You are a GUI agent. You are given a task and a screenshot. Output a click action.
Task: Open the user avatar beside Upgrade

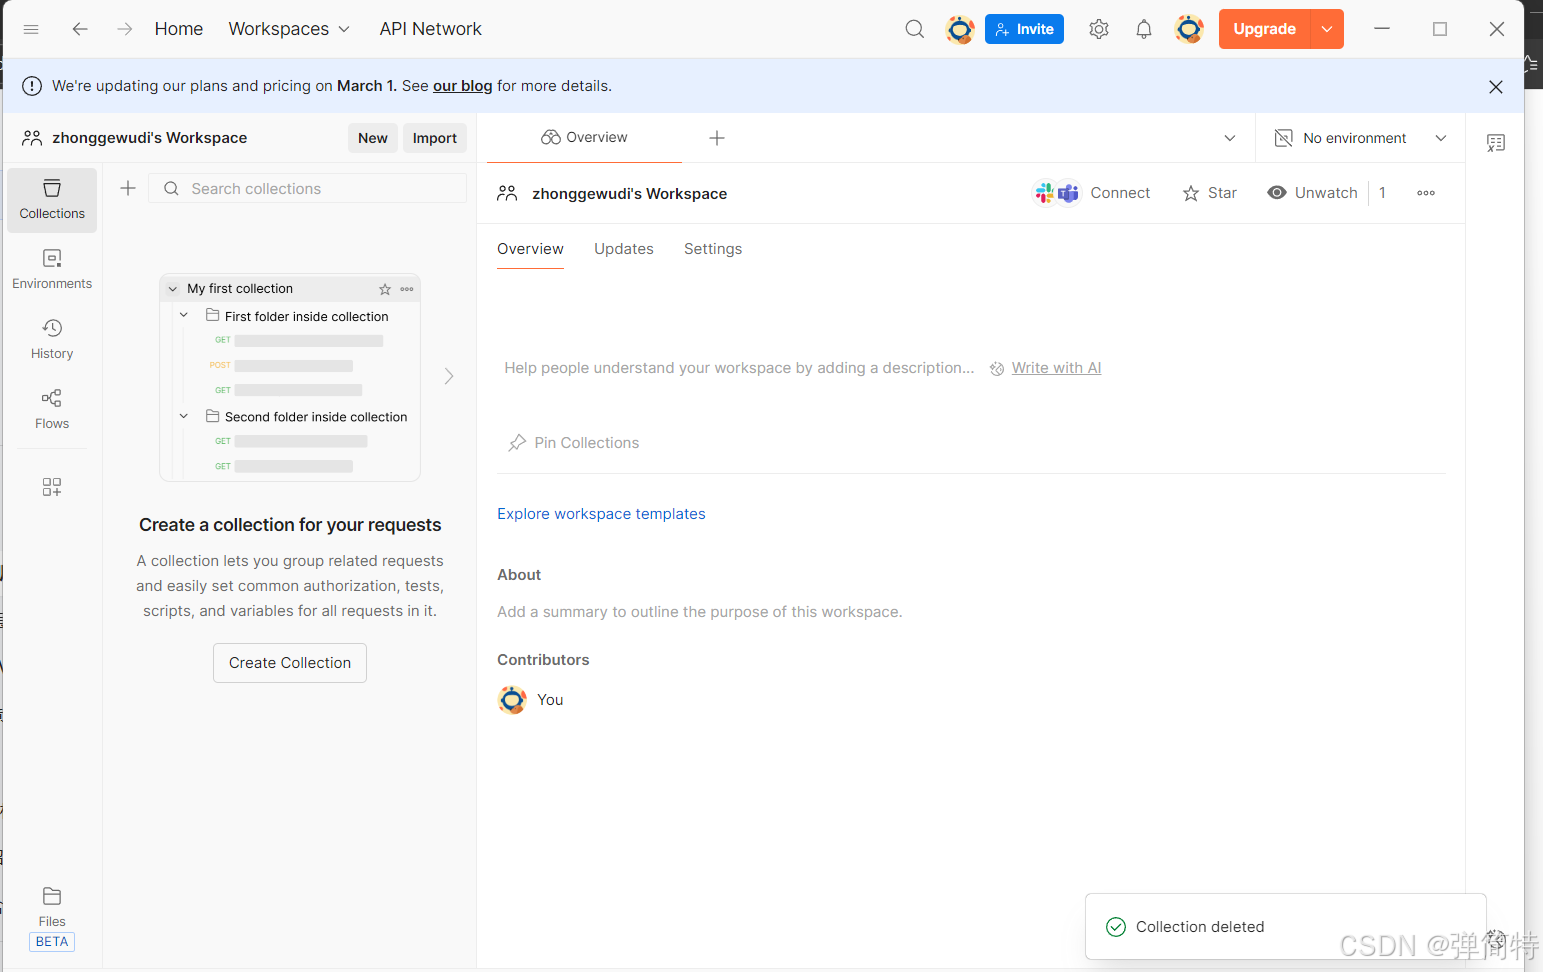1189,29
